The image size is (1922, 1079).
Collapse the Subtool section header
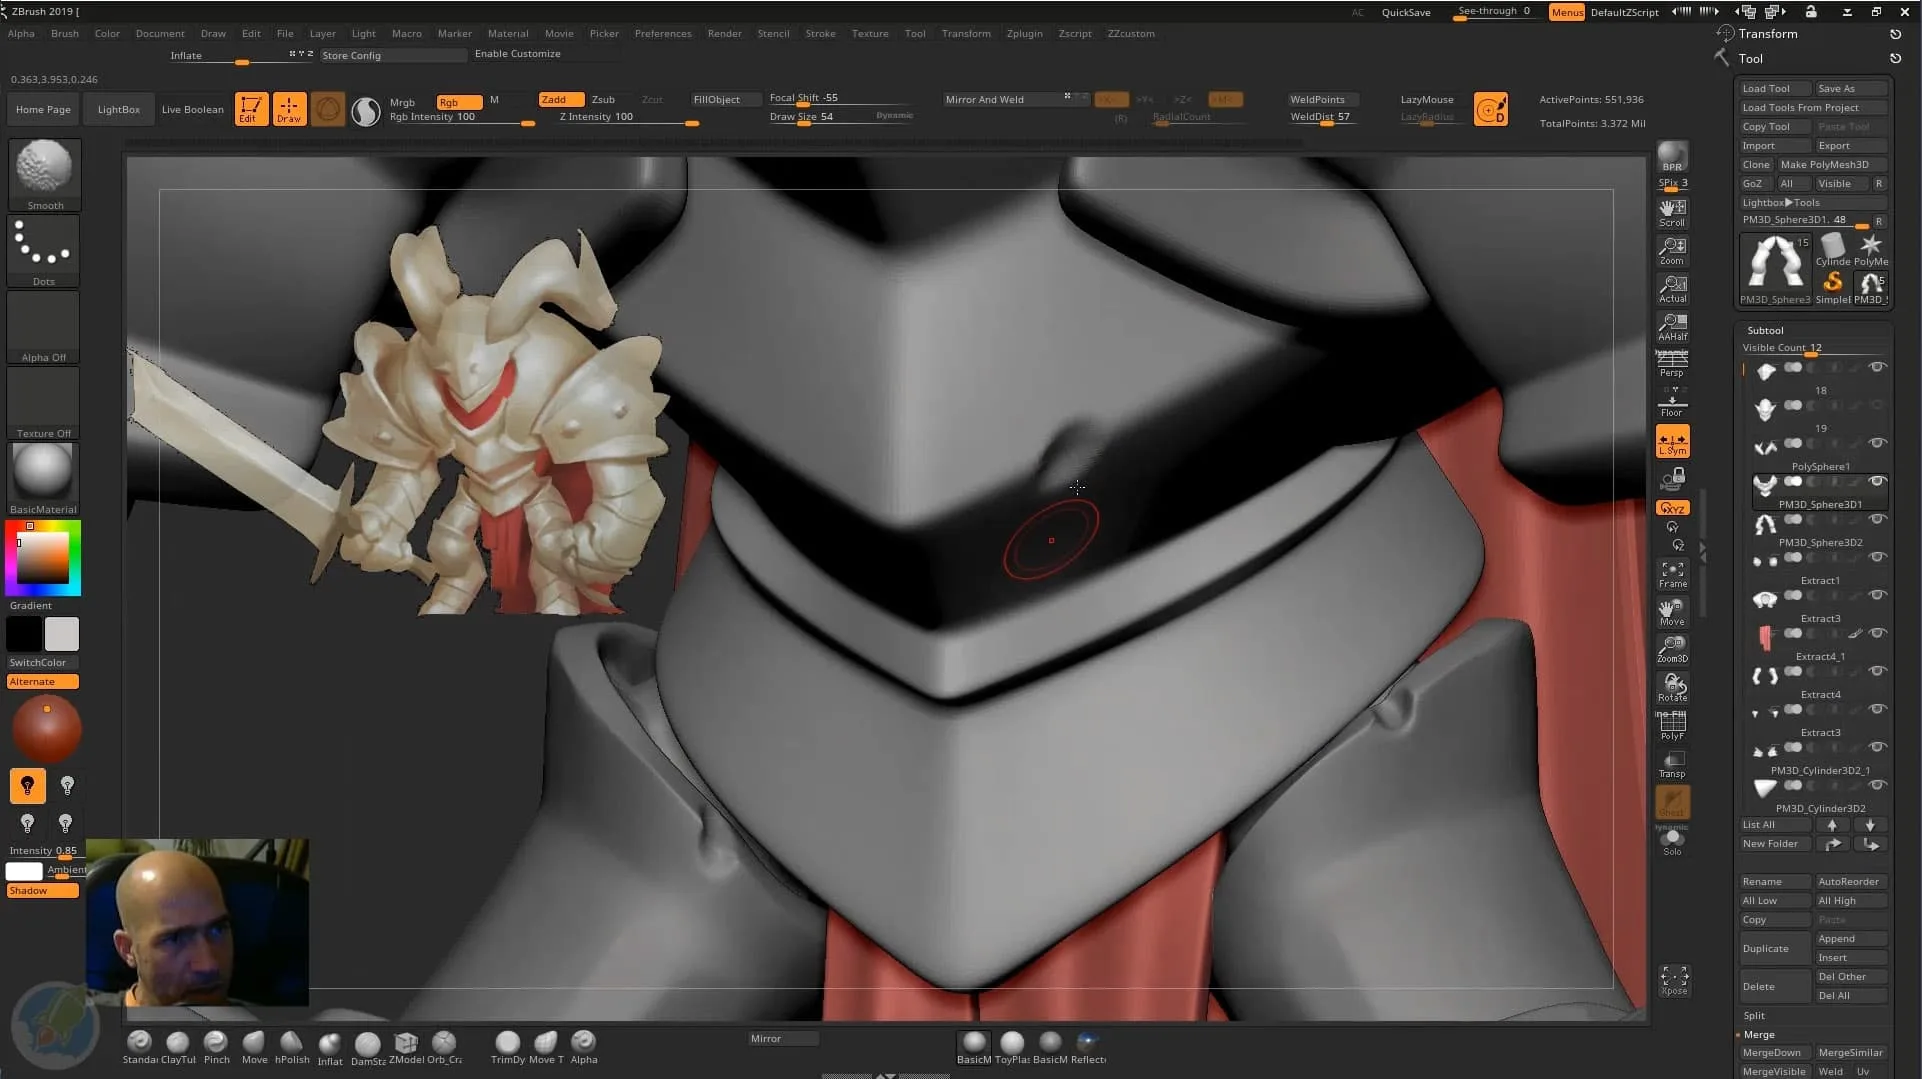[1766, 330]
